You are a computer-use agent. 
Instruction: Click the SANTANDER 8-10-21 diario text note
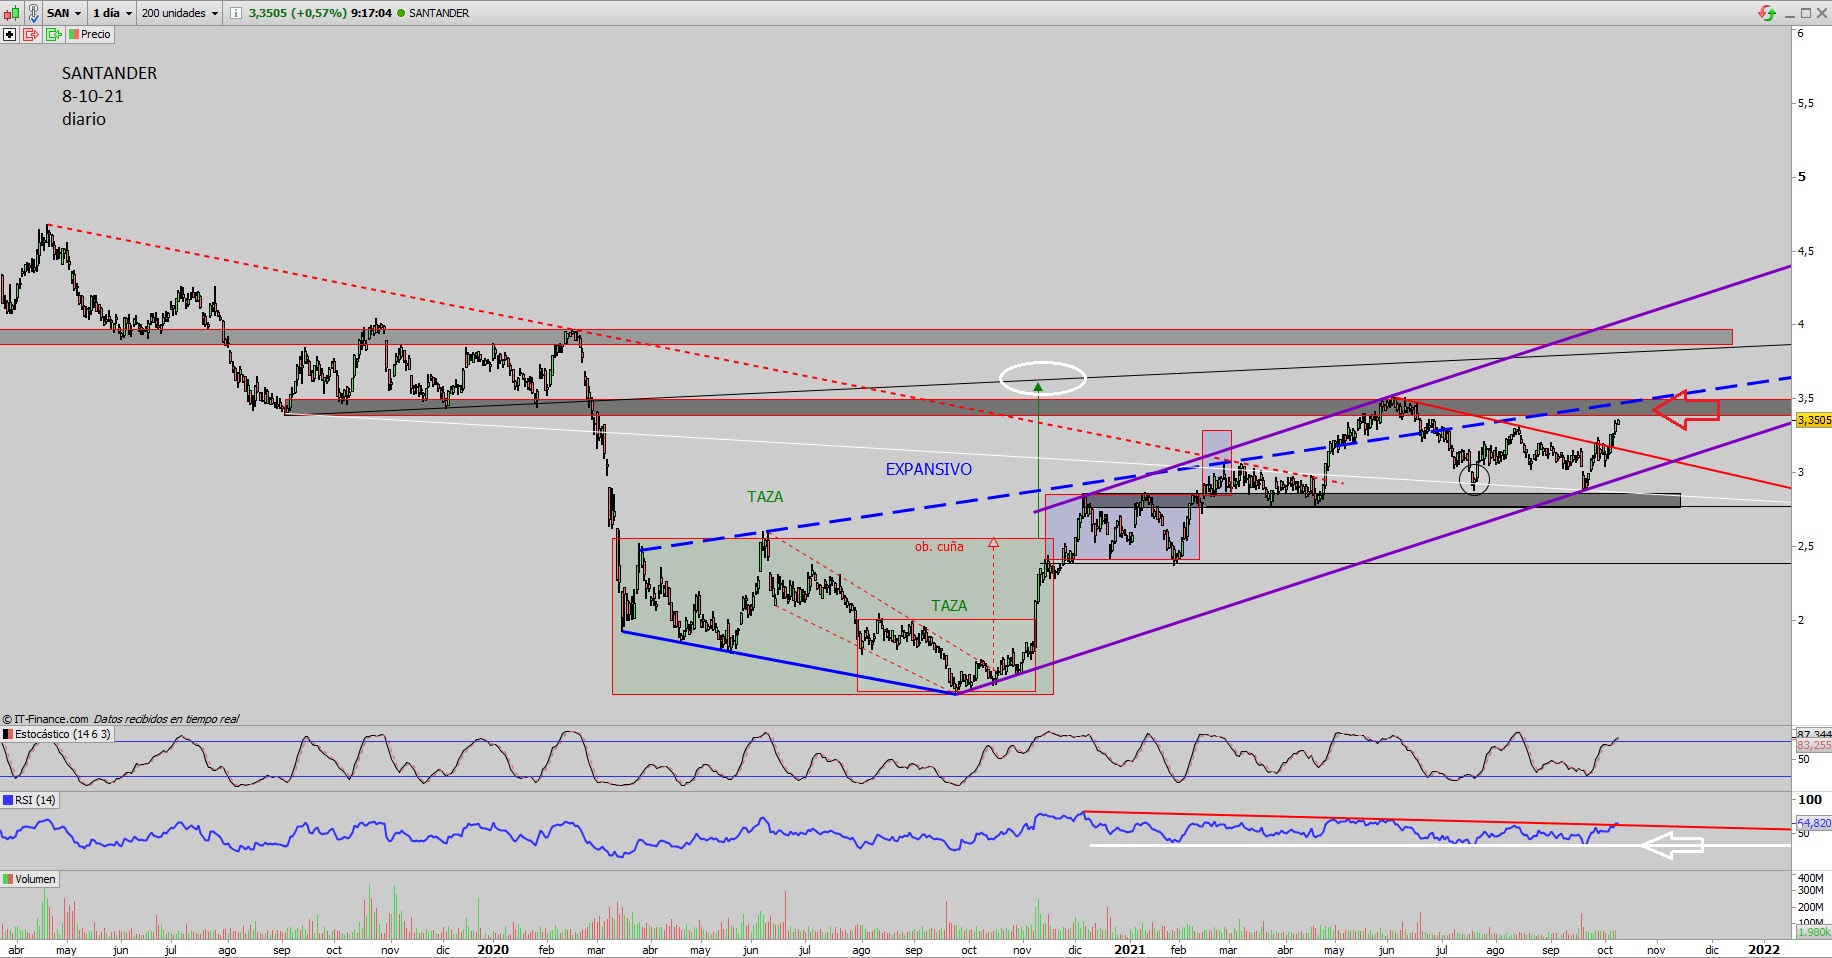pos(109,96)
